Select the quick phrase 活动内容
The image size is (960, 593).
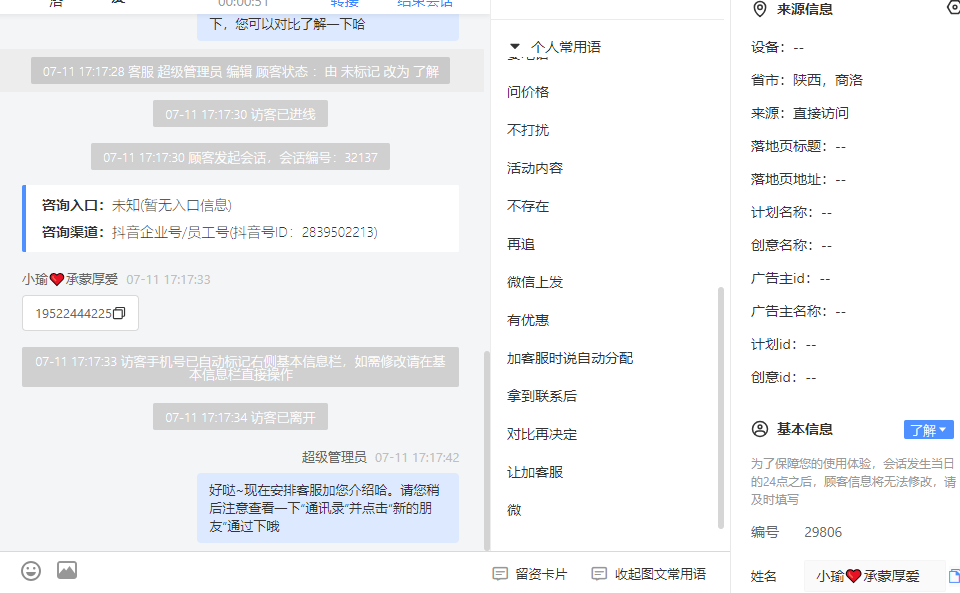tap(534, 168)
